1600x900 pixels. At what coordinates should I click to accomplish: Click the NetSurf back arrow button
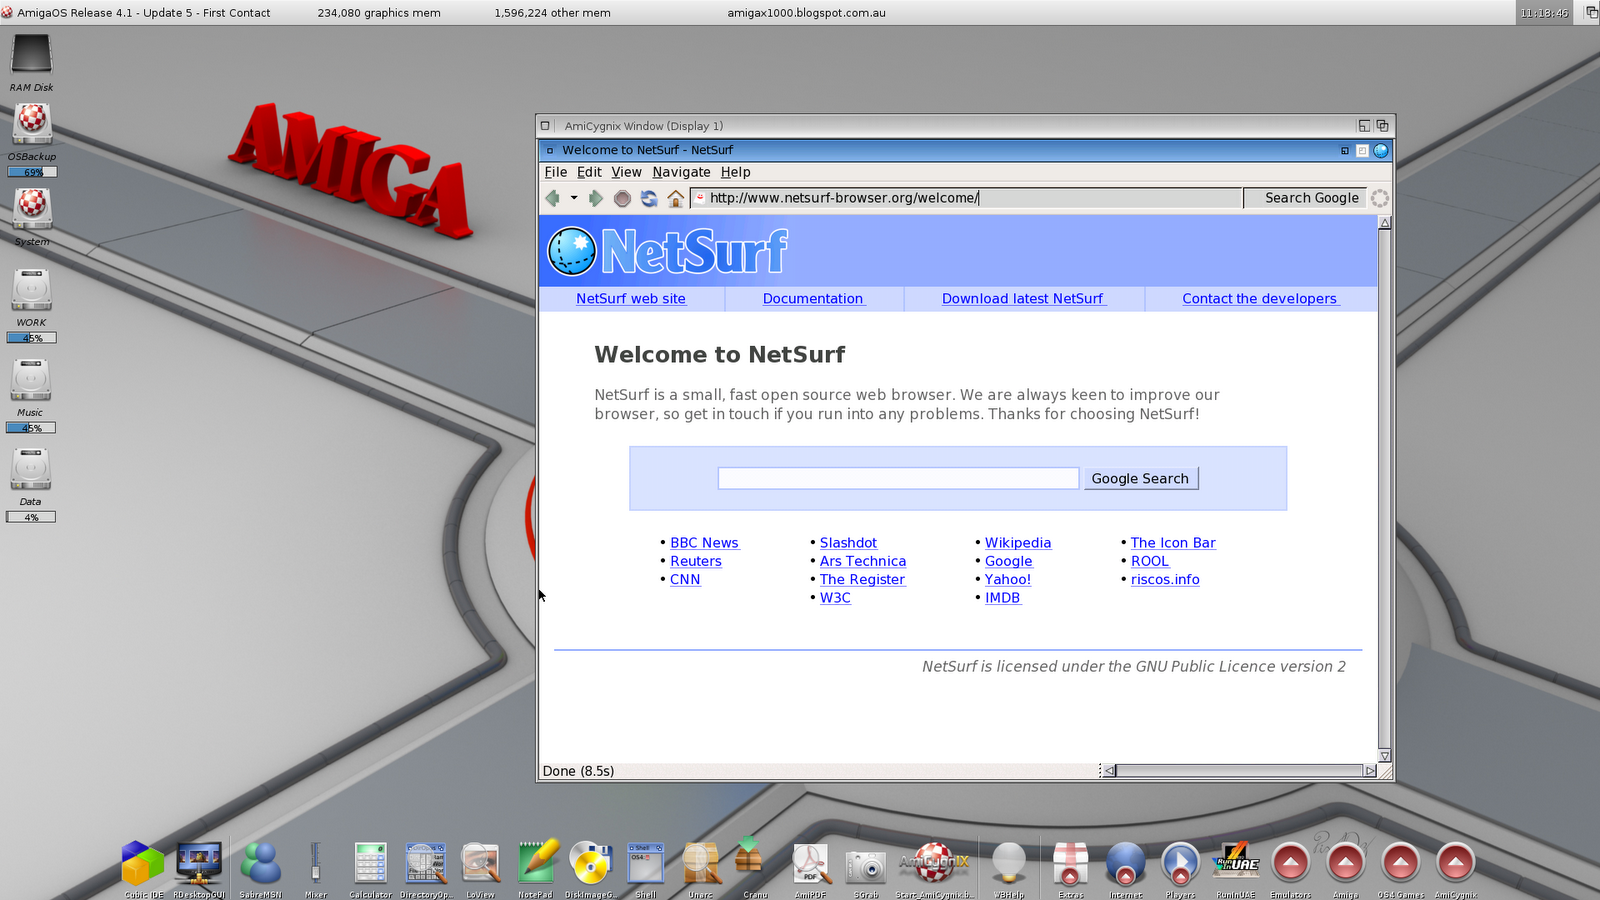[552, 198]
